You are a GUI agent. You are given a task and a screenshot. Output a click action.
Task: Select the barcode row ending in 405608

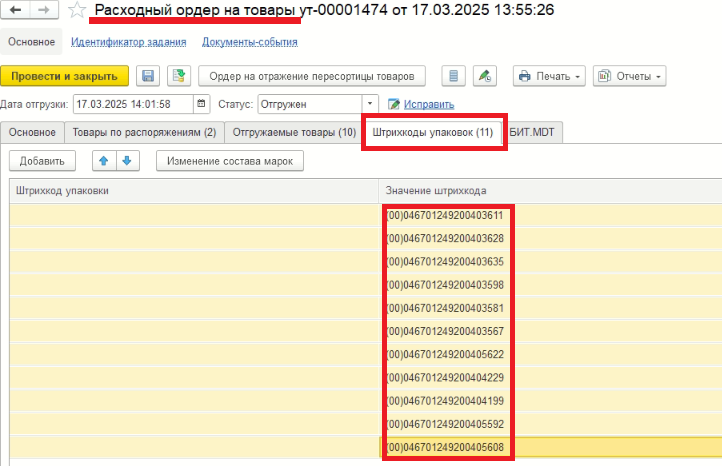click(446, 447)
